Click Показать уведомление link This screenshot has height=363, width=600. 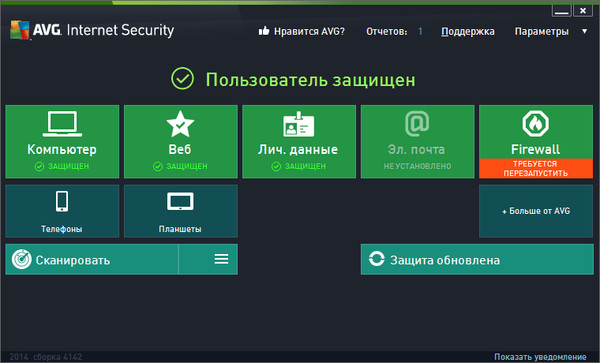540,357
